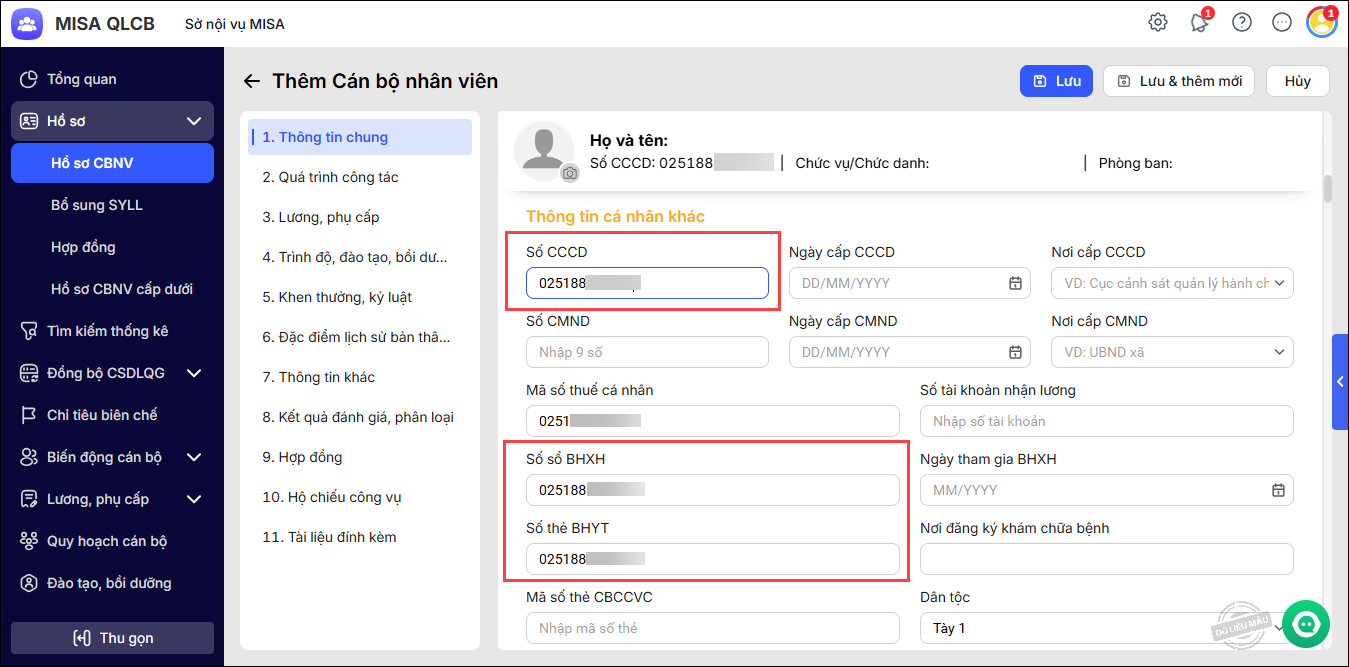1349x667 pixels.
Task: Open the green chat support bubble
Action: point(1305,622)
